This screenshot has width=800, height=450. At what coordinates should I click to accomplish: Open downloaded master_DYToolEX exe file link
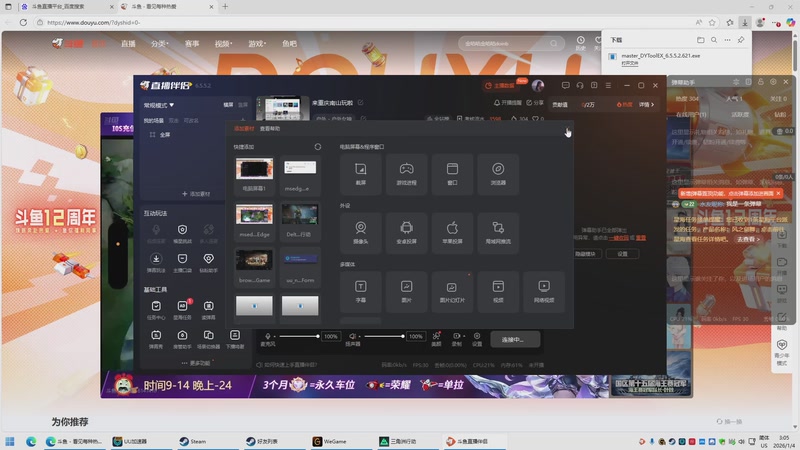click(x=630, y=63)
